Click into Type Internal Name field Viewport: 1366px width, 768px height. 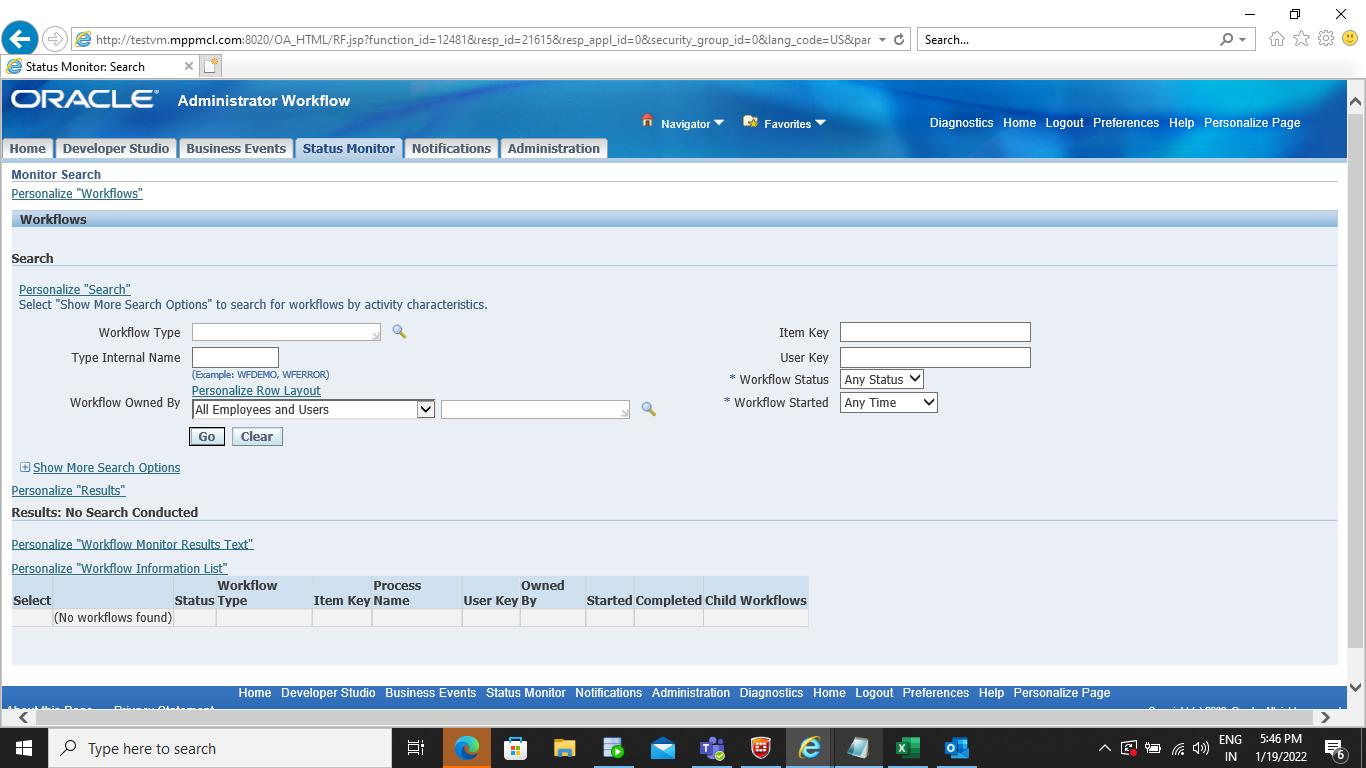(x=235, y=357)
